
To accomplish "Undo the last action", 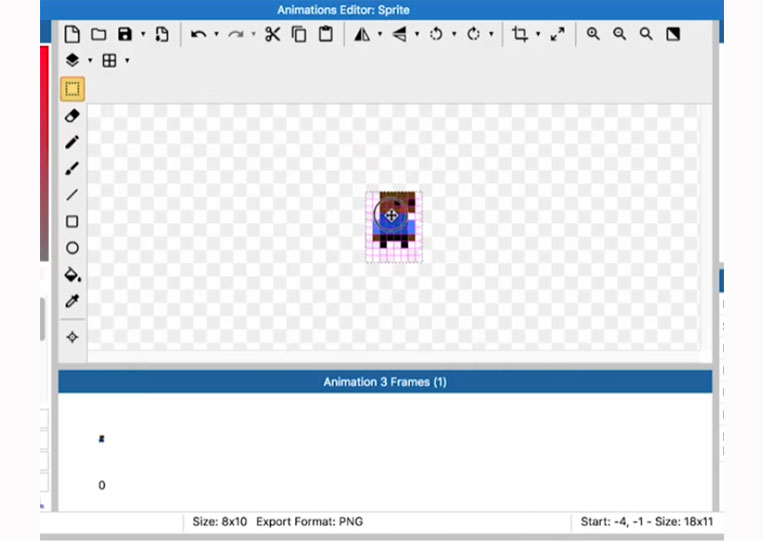I will point(199,34).
